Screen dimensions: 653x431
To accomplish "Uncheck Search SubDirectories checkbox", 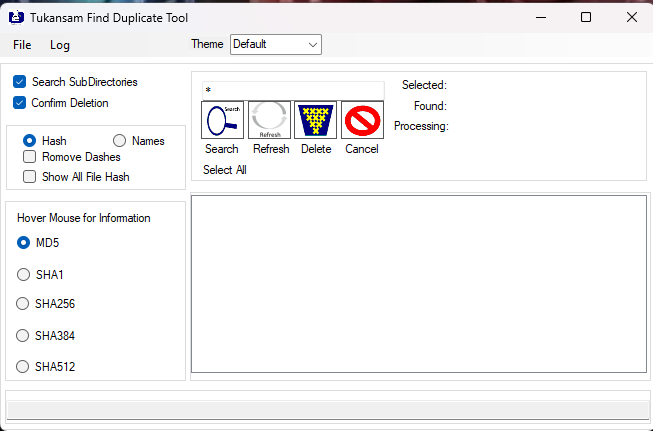I will click(20, 82).
